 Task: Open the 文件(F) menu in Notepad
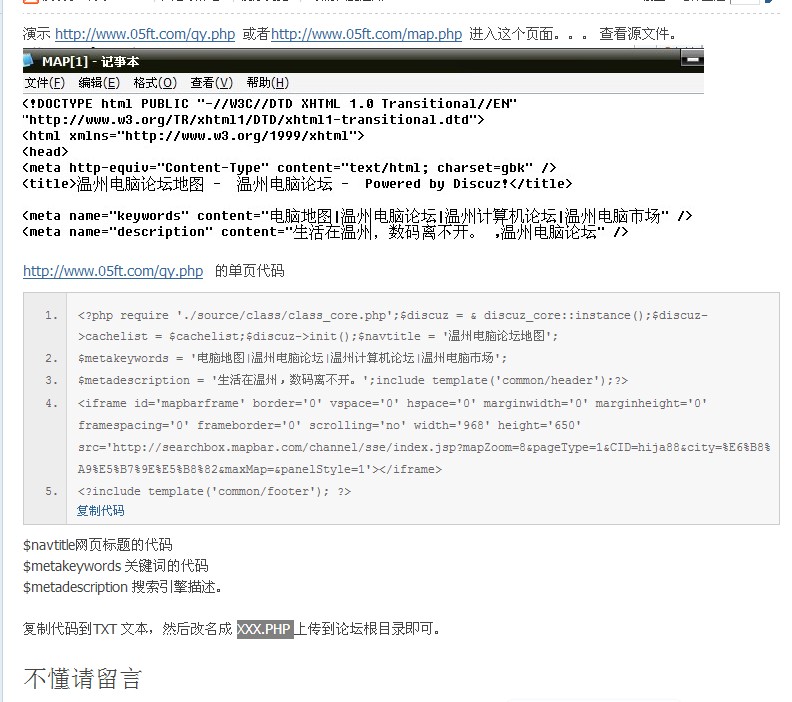(45, 82)
